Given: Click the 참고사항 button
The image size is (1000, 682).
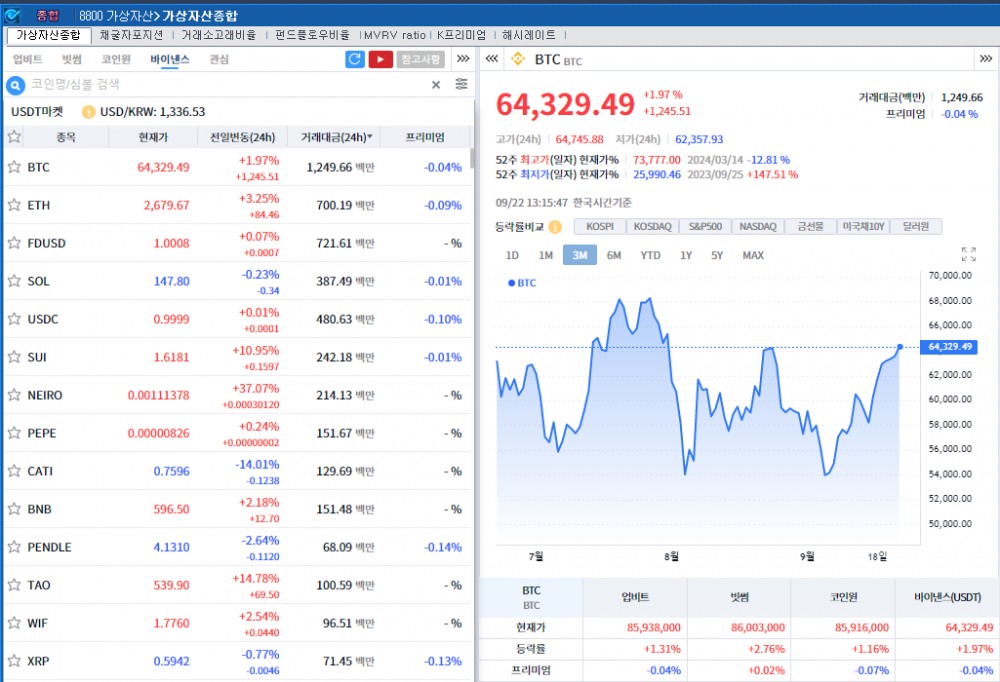Looking at the screenshot, I should (x=418, y=59).
